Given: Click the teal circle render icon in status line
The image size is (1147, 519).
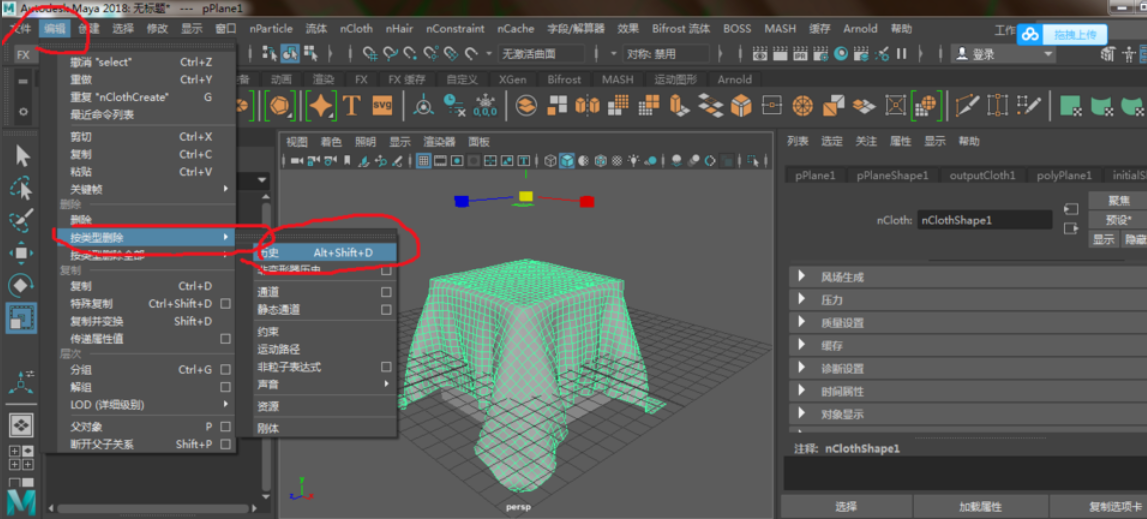Looking at the screenshot, I should pyautogui.click(x=841, y=53).
